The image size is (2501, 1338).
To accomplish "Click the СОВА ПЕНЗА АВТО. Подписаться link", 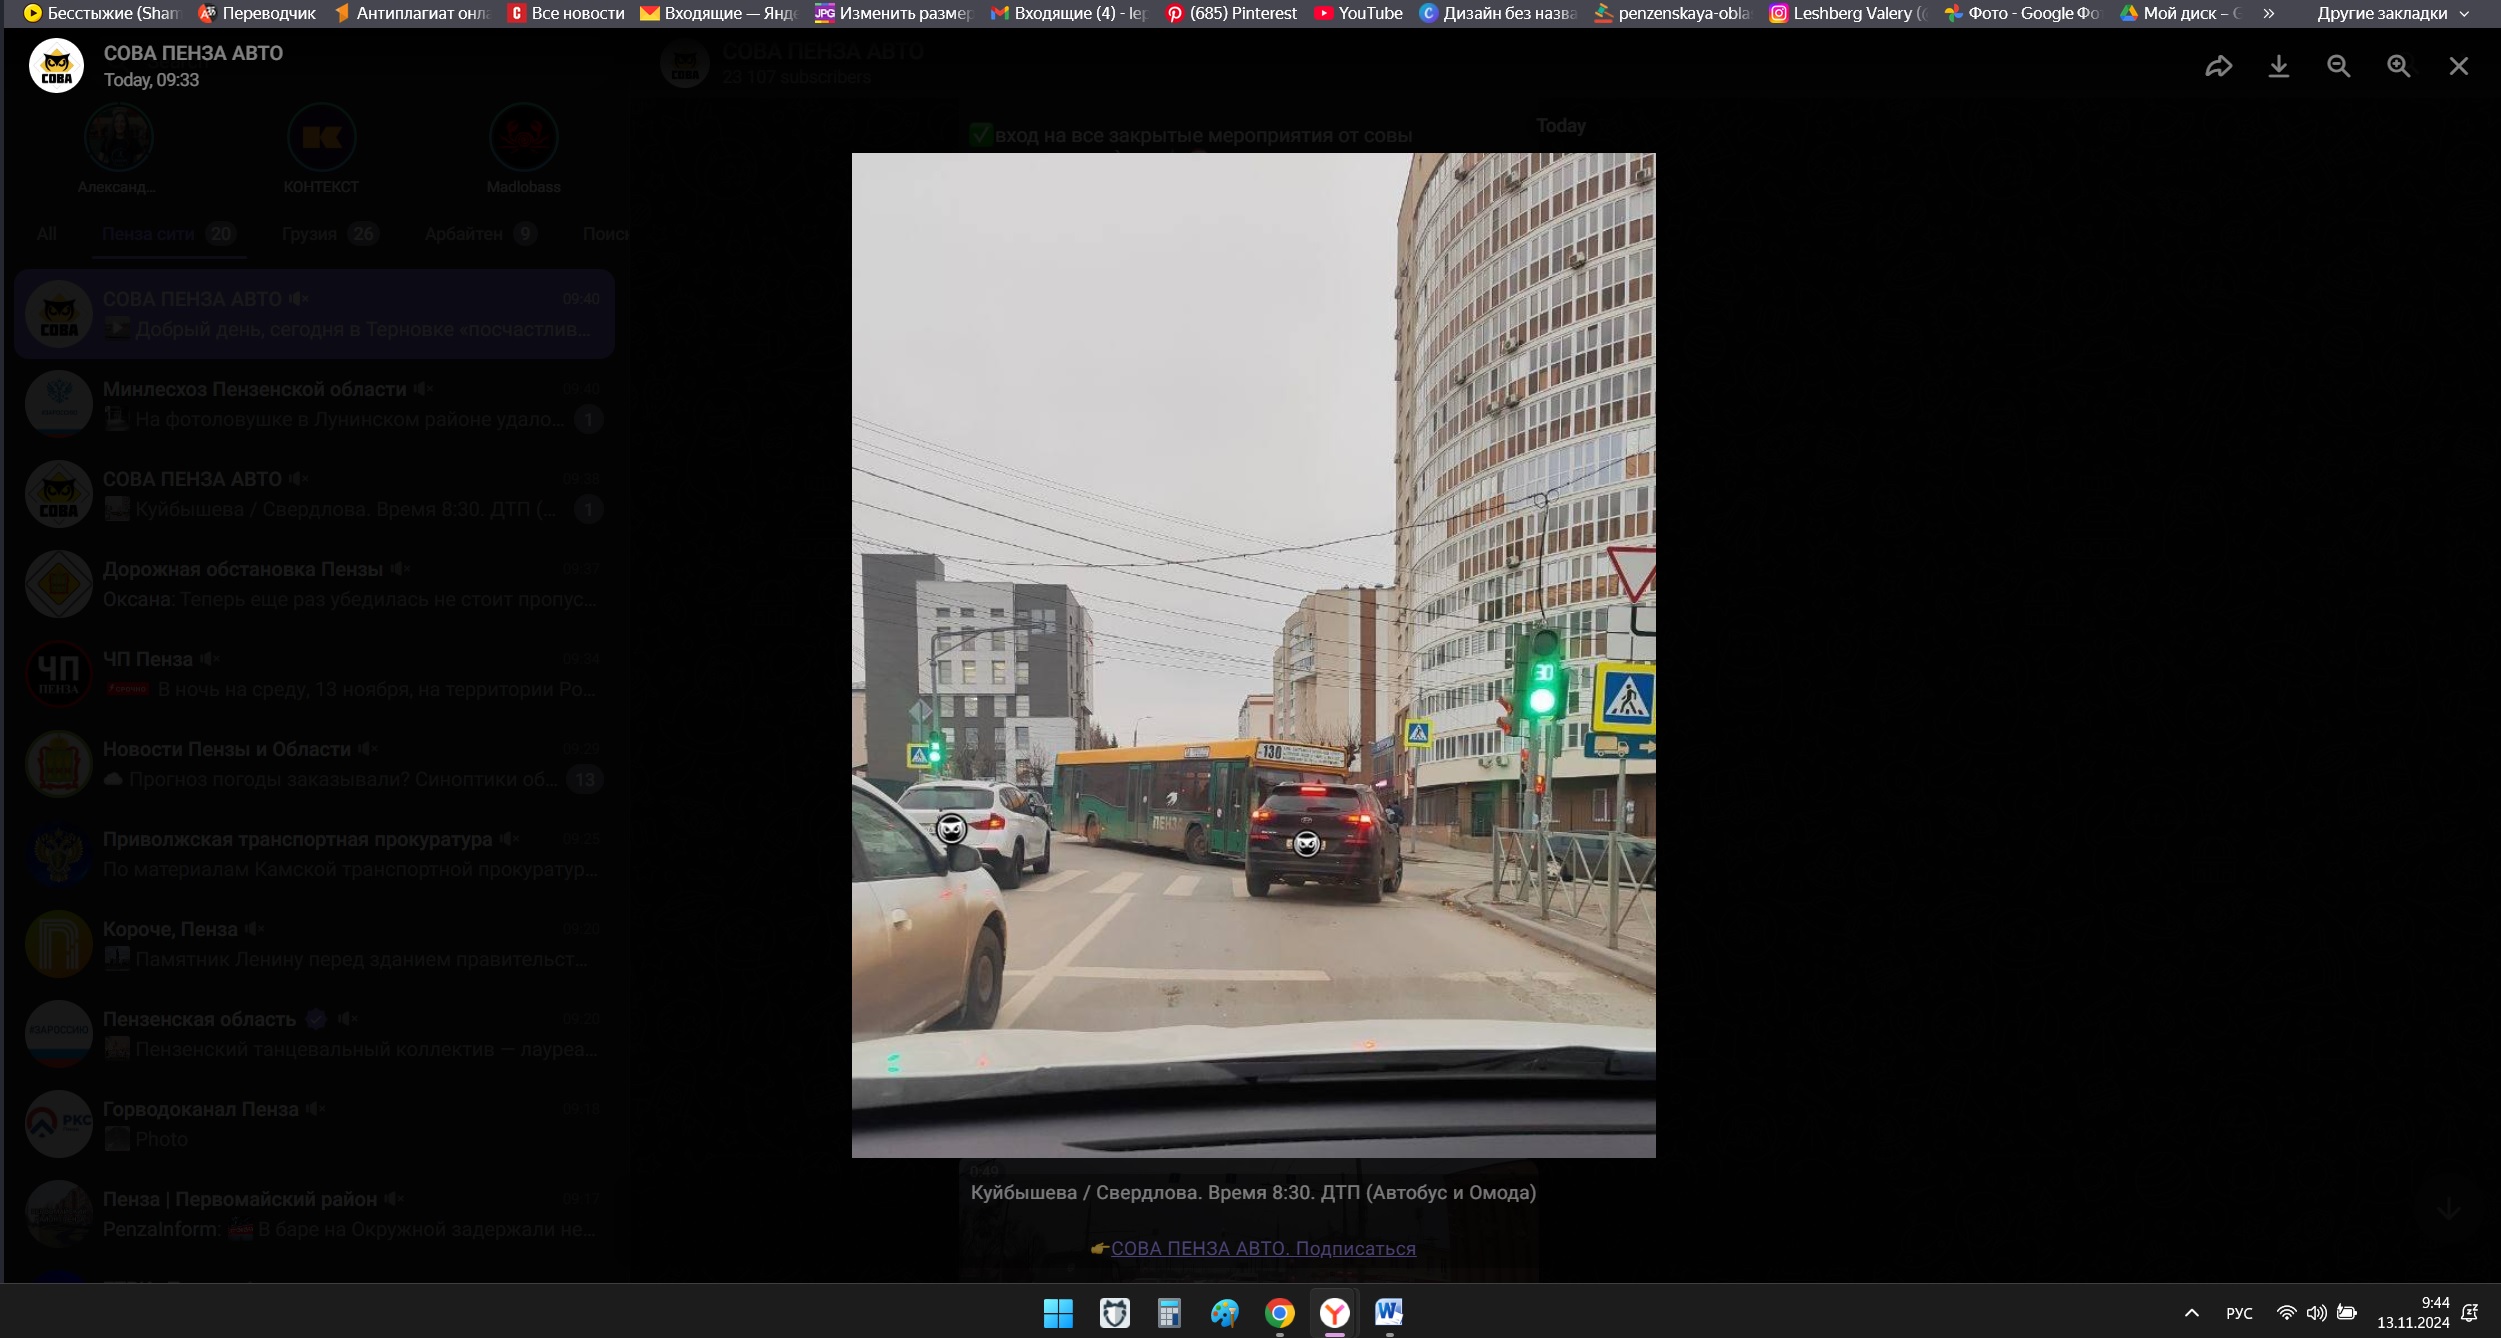I will tap(1263, 1248).
